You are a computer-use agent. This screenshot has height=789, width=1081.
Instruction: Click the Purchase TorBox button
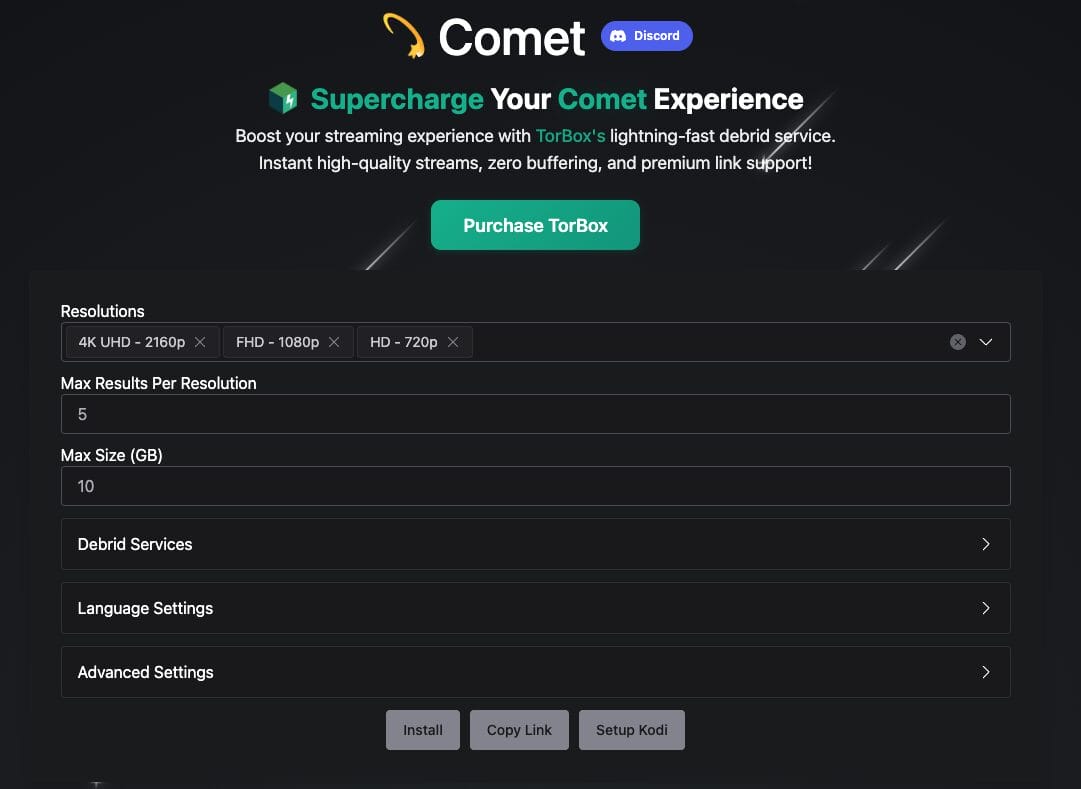[x=535, y=225]
